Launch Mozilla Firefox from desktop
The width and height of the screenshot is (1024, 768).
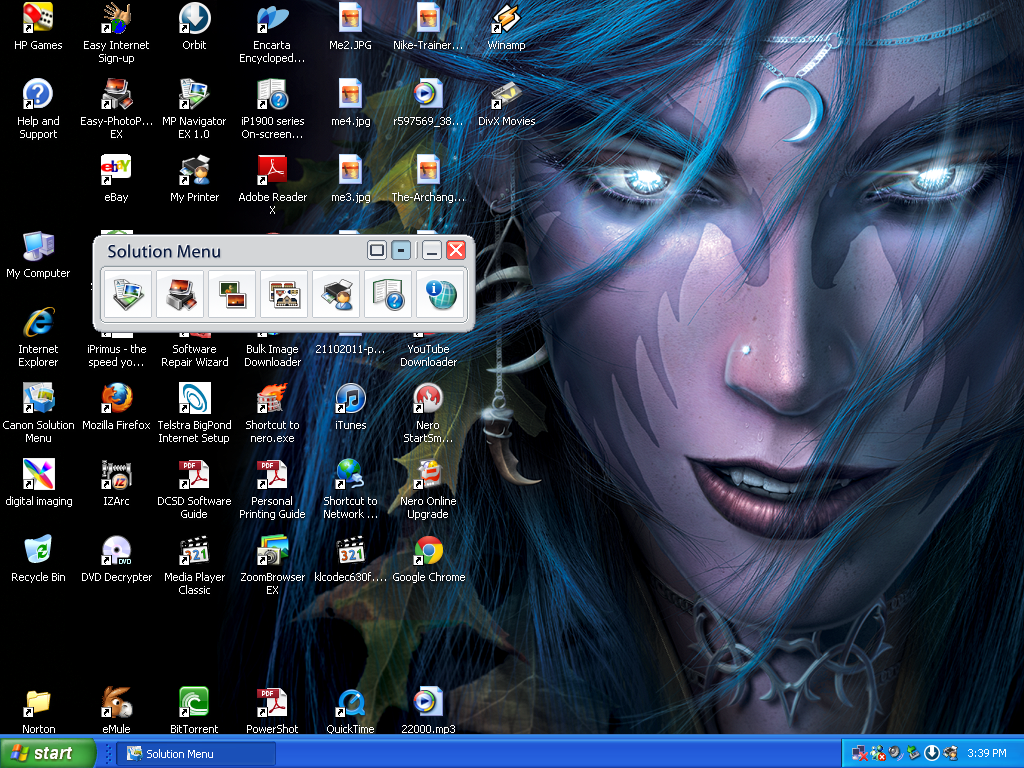[116, 406]
